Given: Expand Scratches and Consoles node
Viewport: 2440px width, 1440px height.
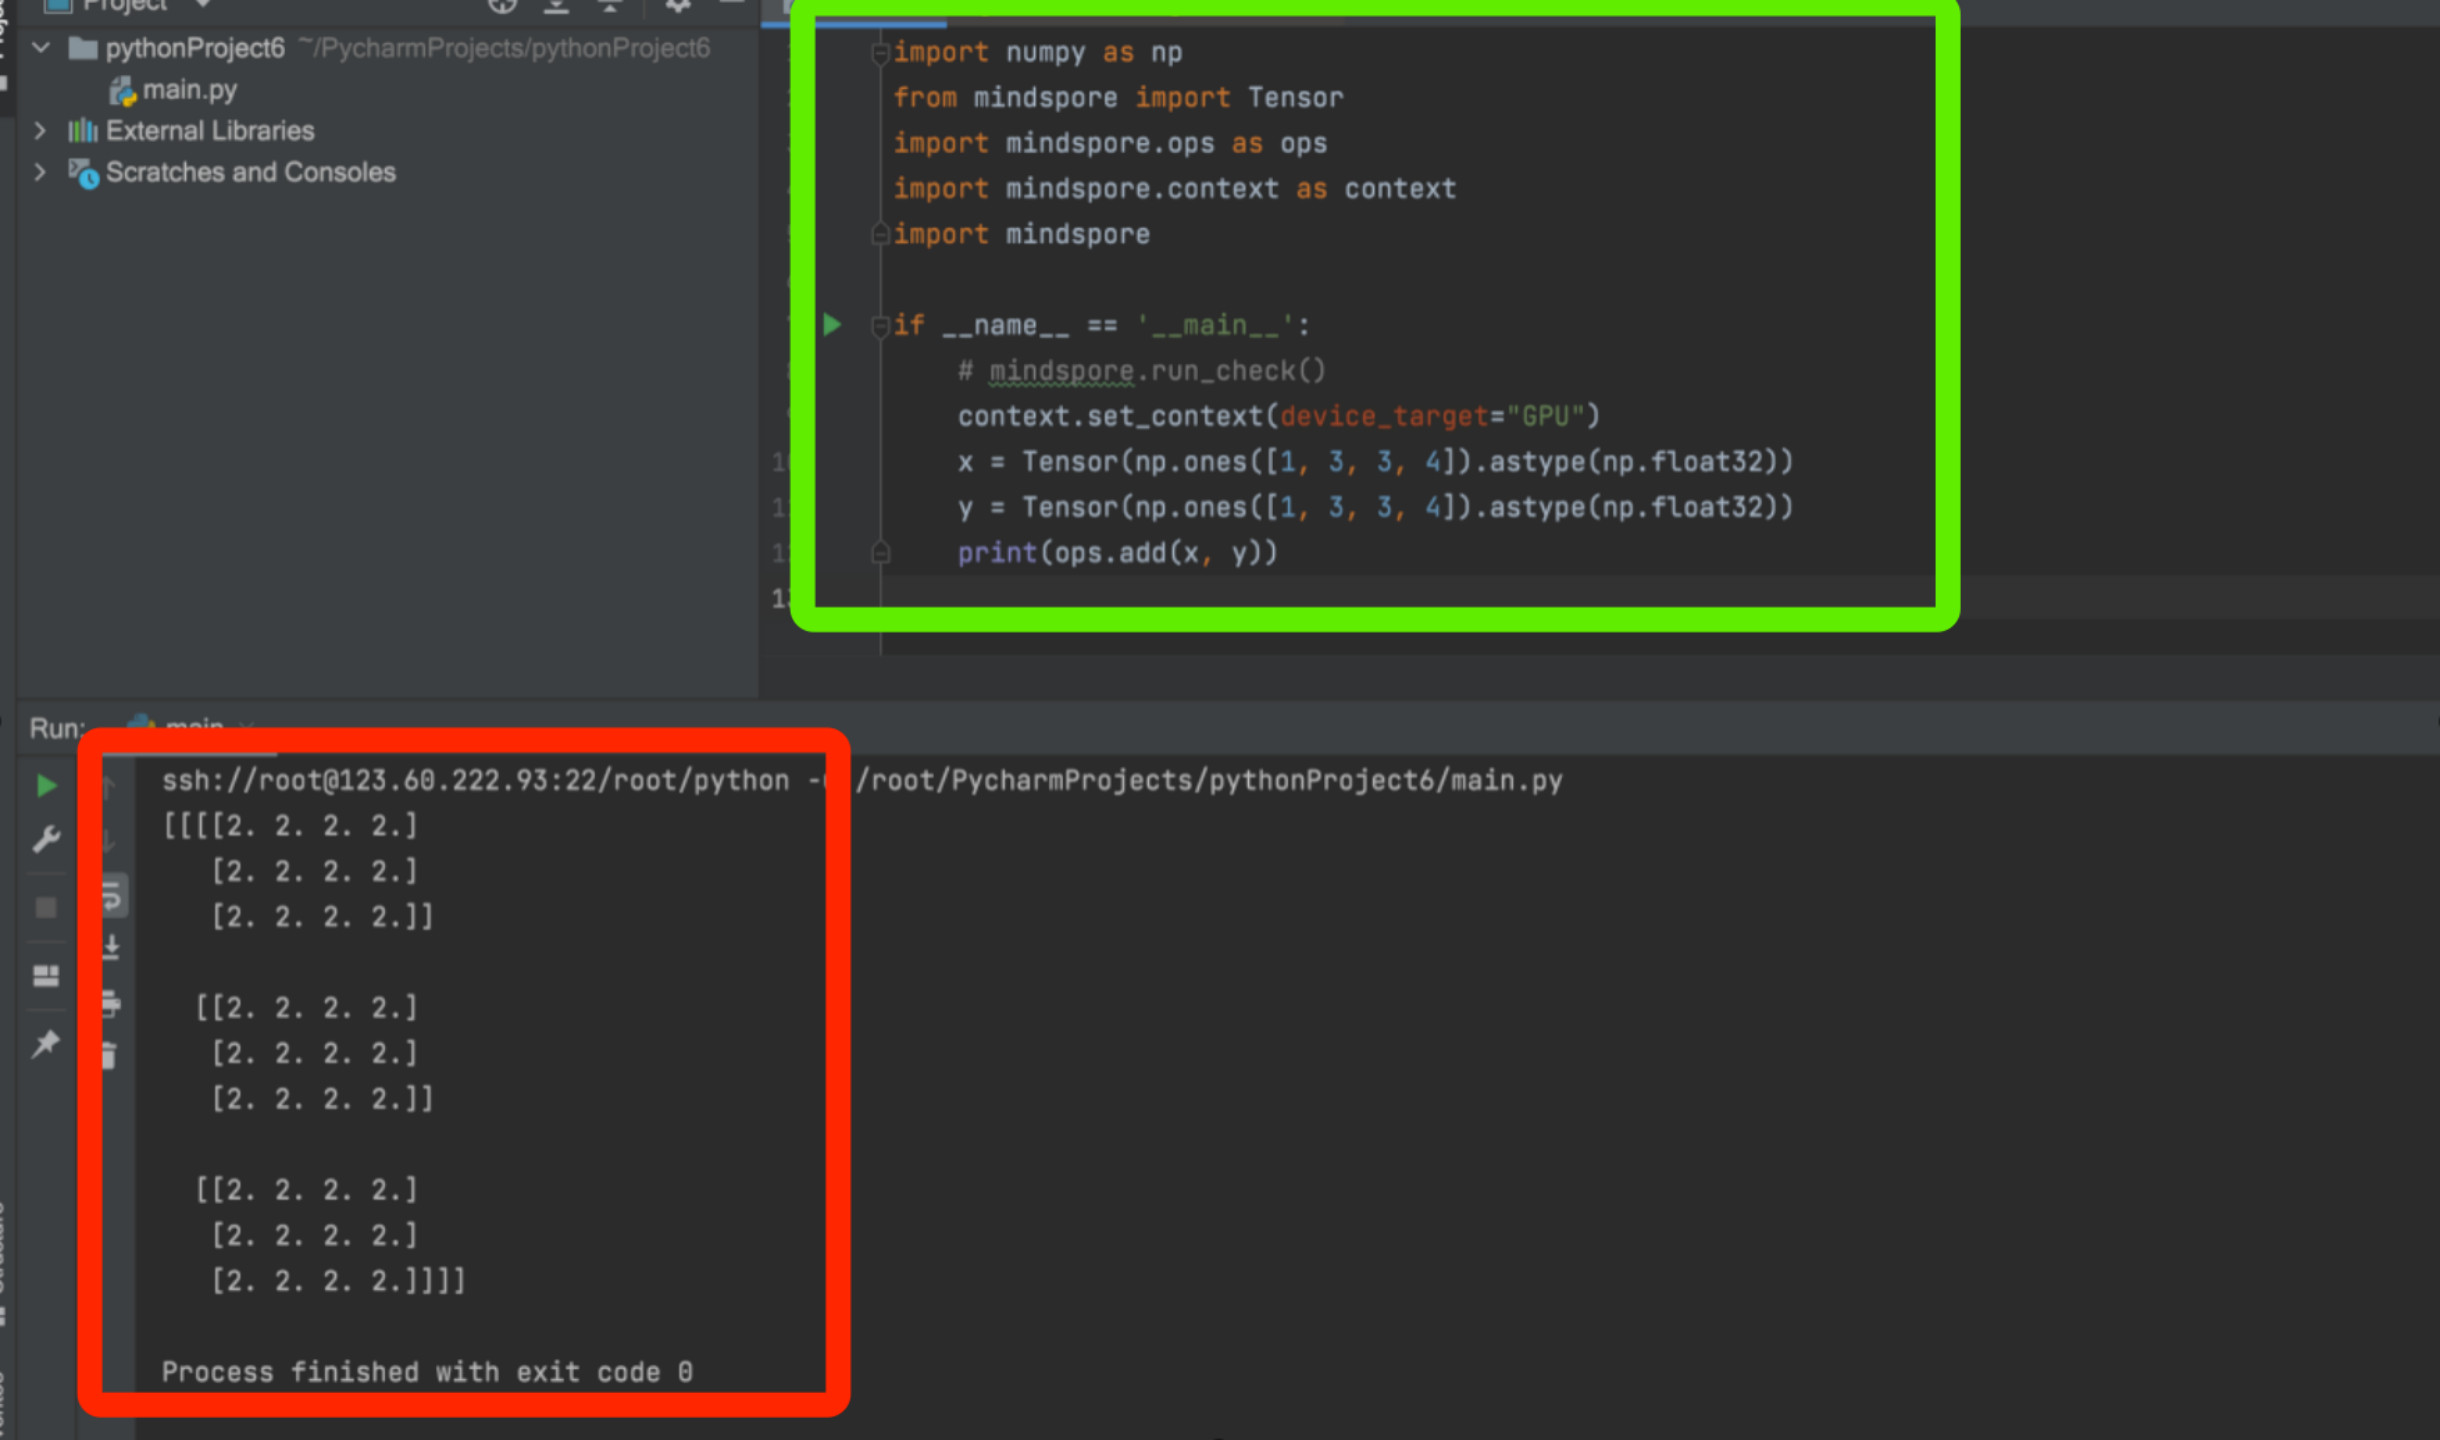Looking at the screenshot, I should click(40, 172).
